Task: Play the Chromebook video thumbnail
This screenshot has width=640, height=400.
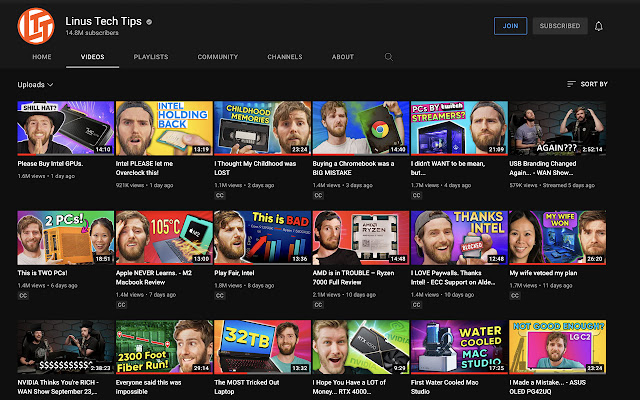Action: pos(361,128)
